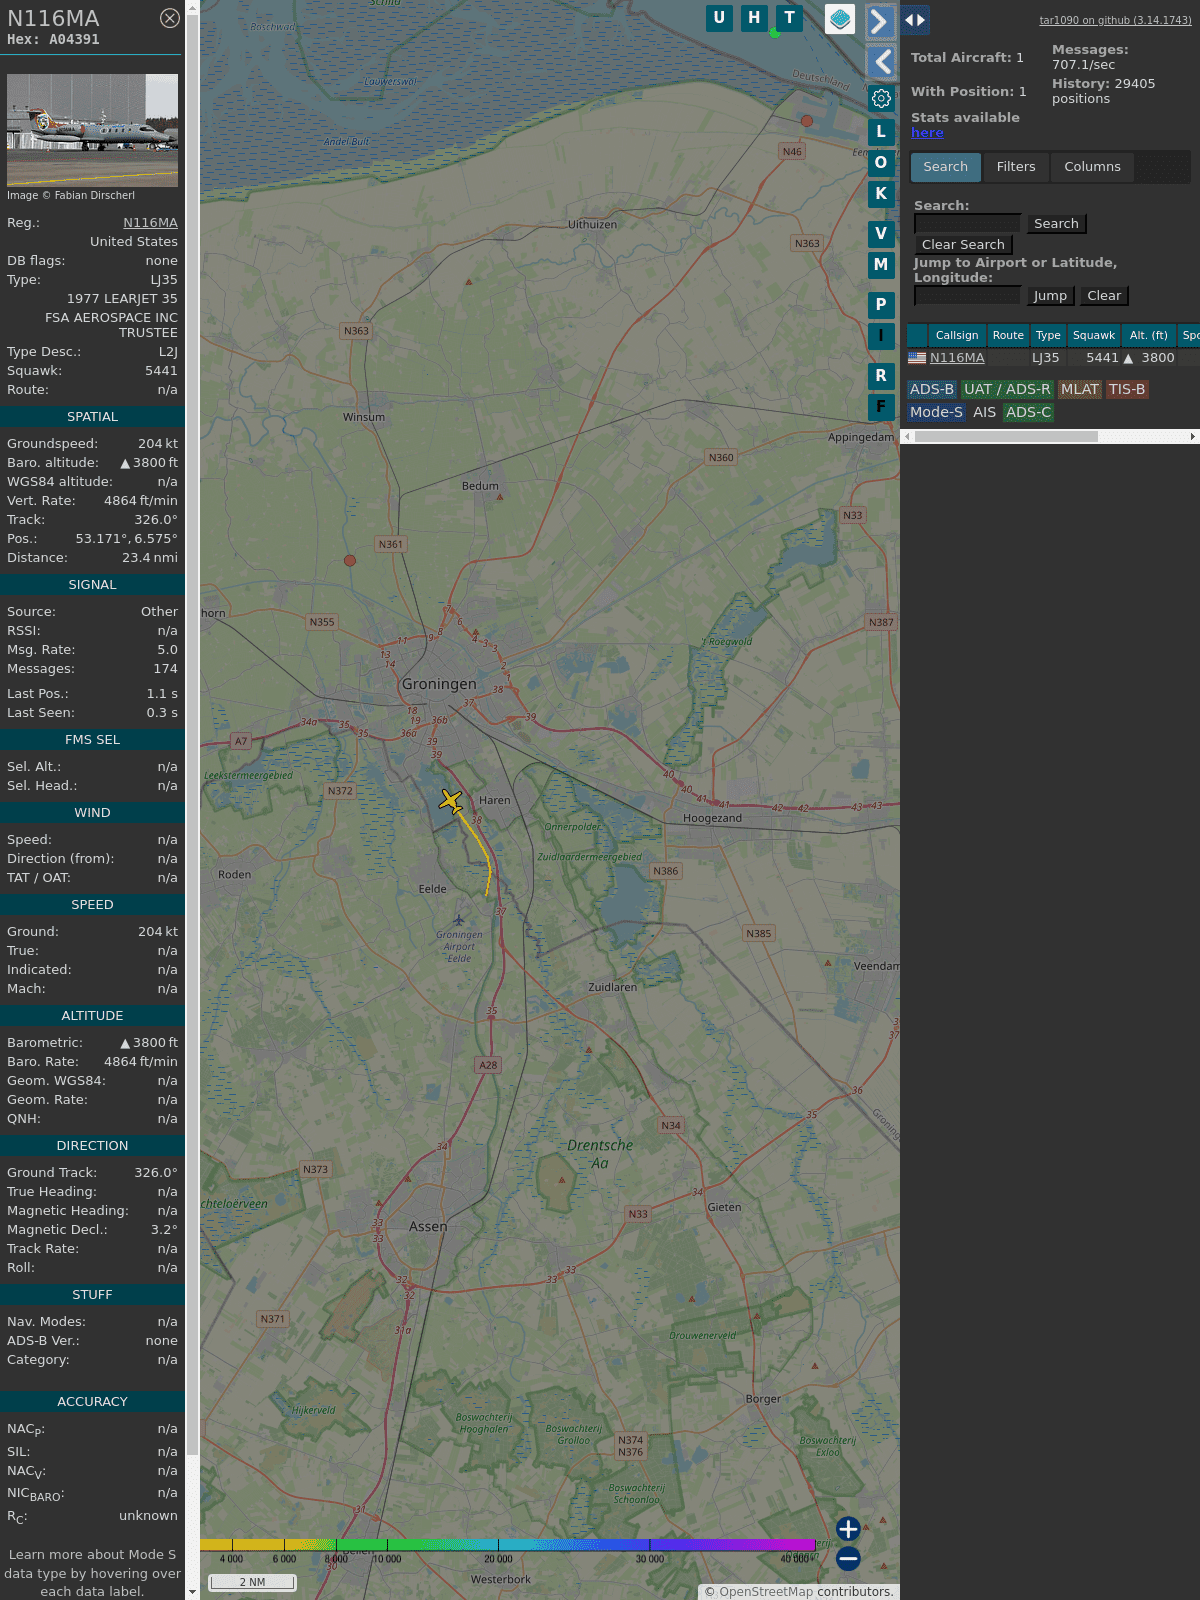Click the left chevron arrow button
The height and width of the screenshot is (1600, 1200).
coord(880,62)
